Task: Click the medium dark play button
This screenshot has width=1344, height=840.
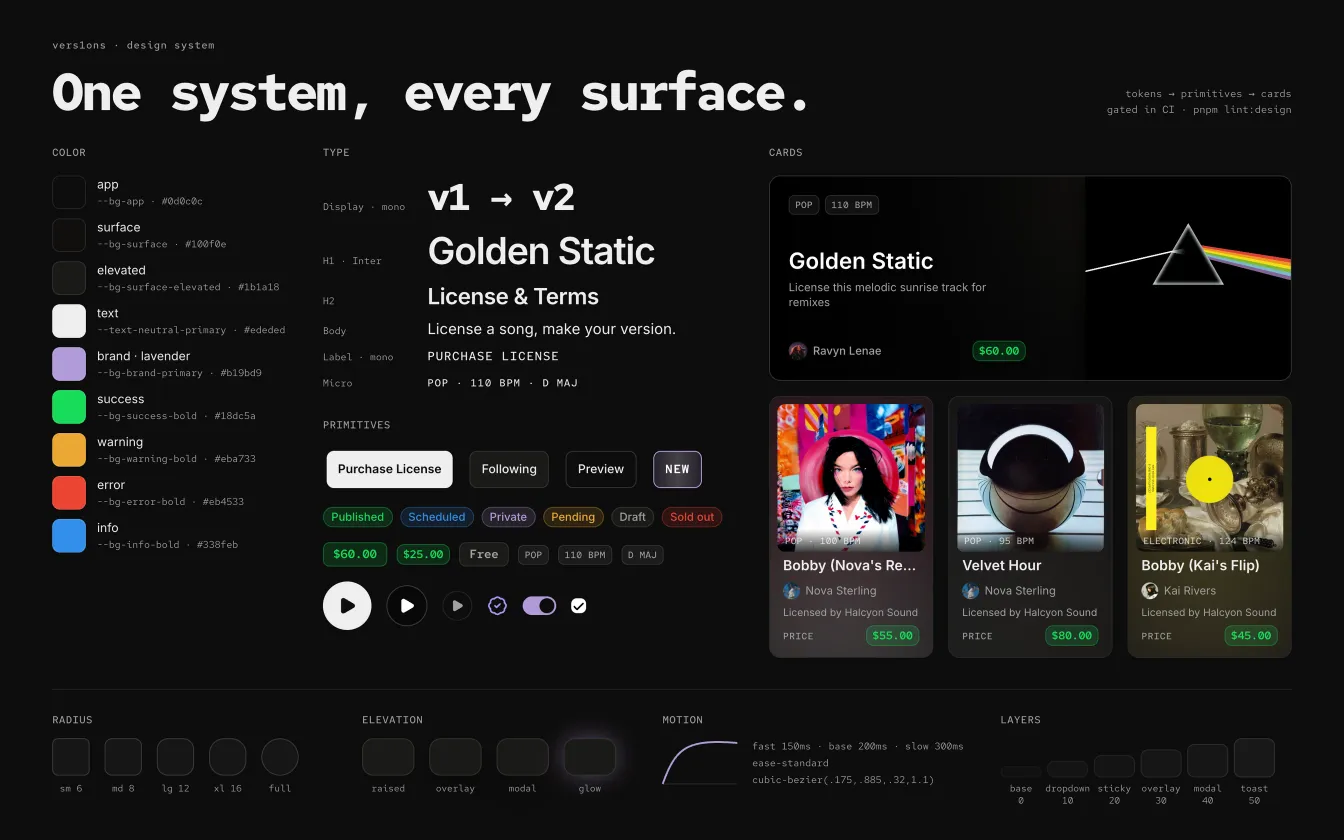Action: [x=407, y=605]
